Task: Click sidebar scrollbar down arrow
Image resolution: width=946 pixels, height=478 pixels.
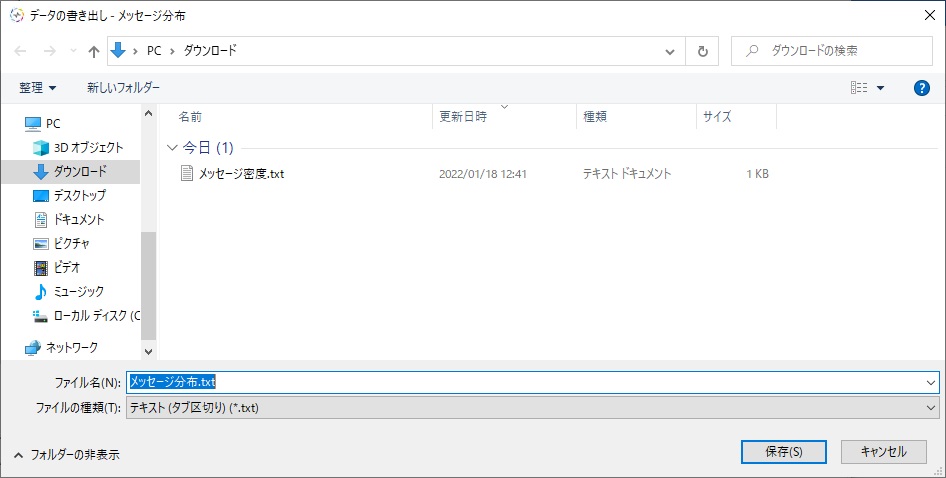Action: coord(148,351)
